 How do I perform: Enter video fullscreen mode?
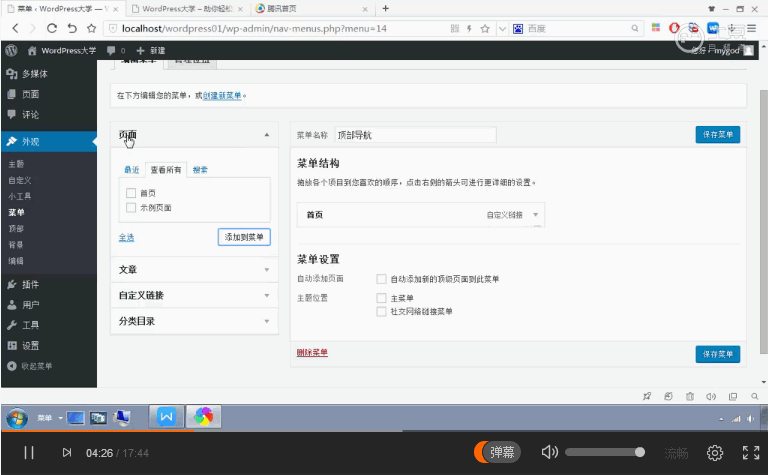click(x=751, y=452)
